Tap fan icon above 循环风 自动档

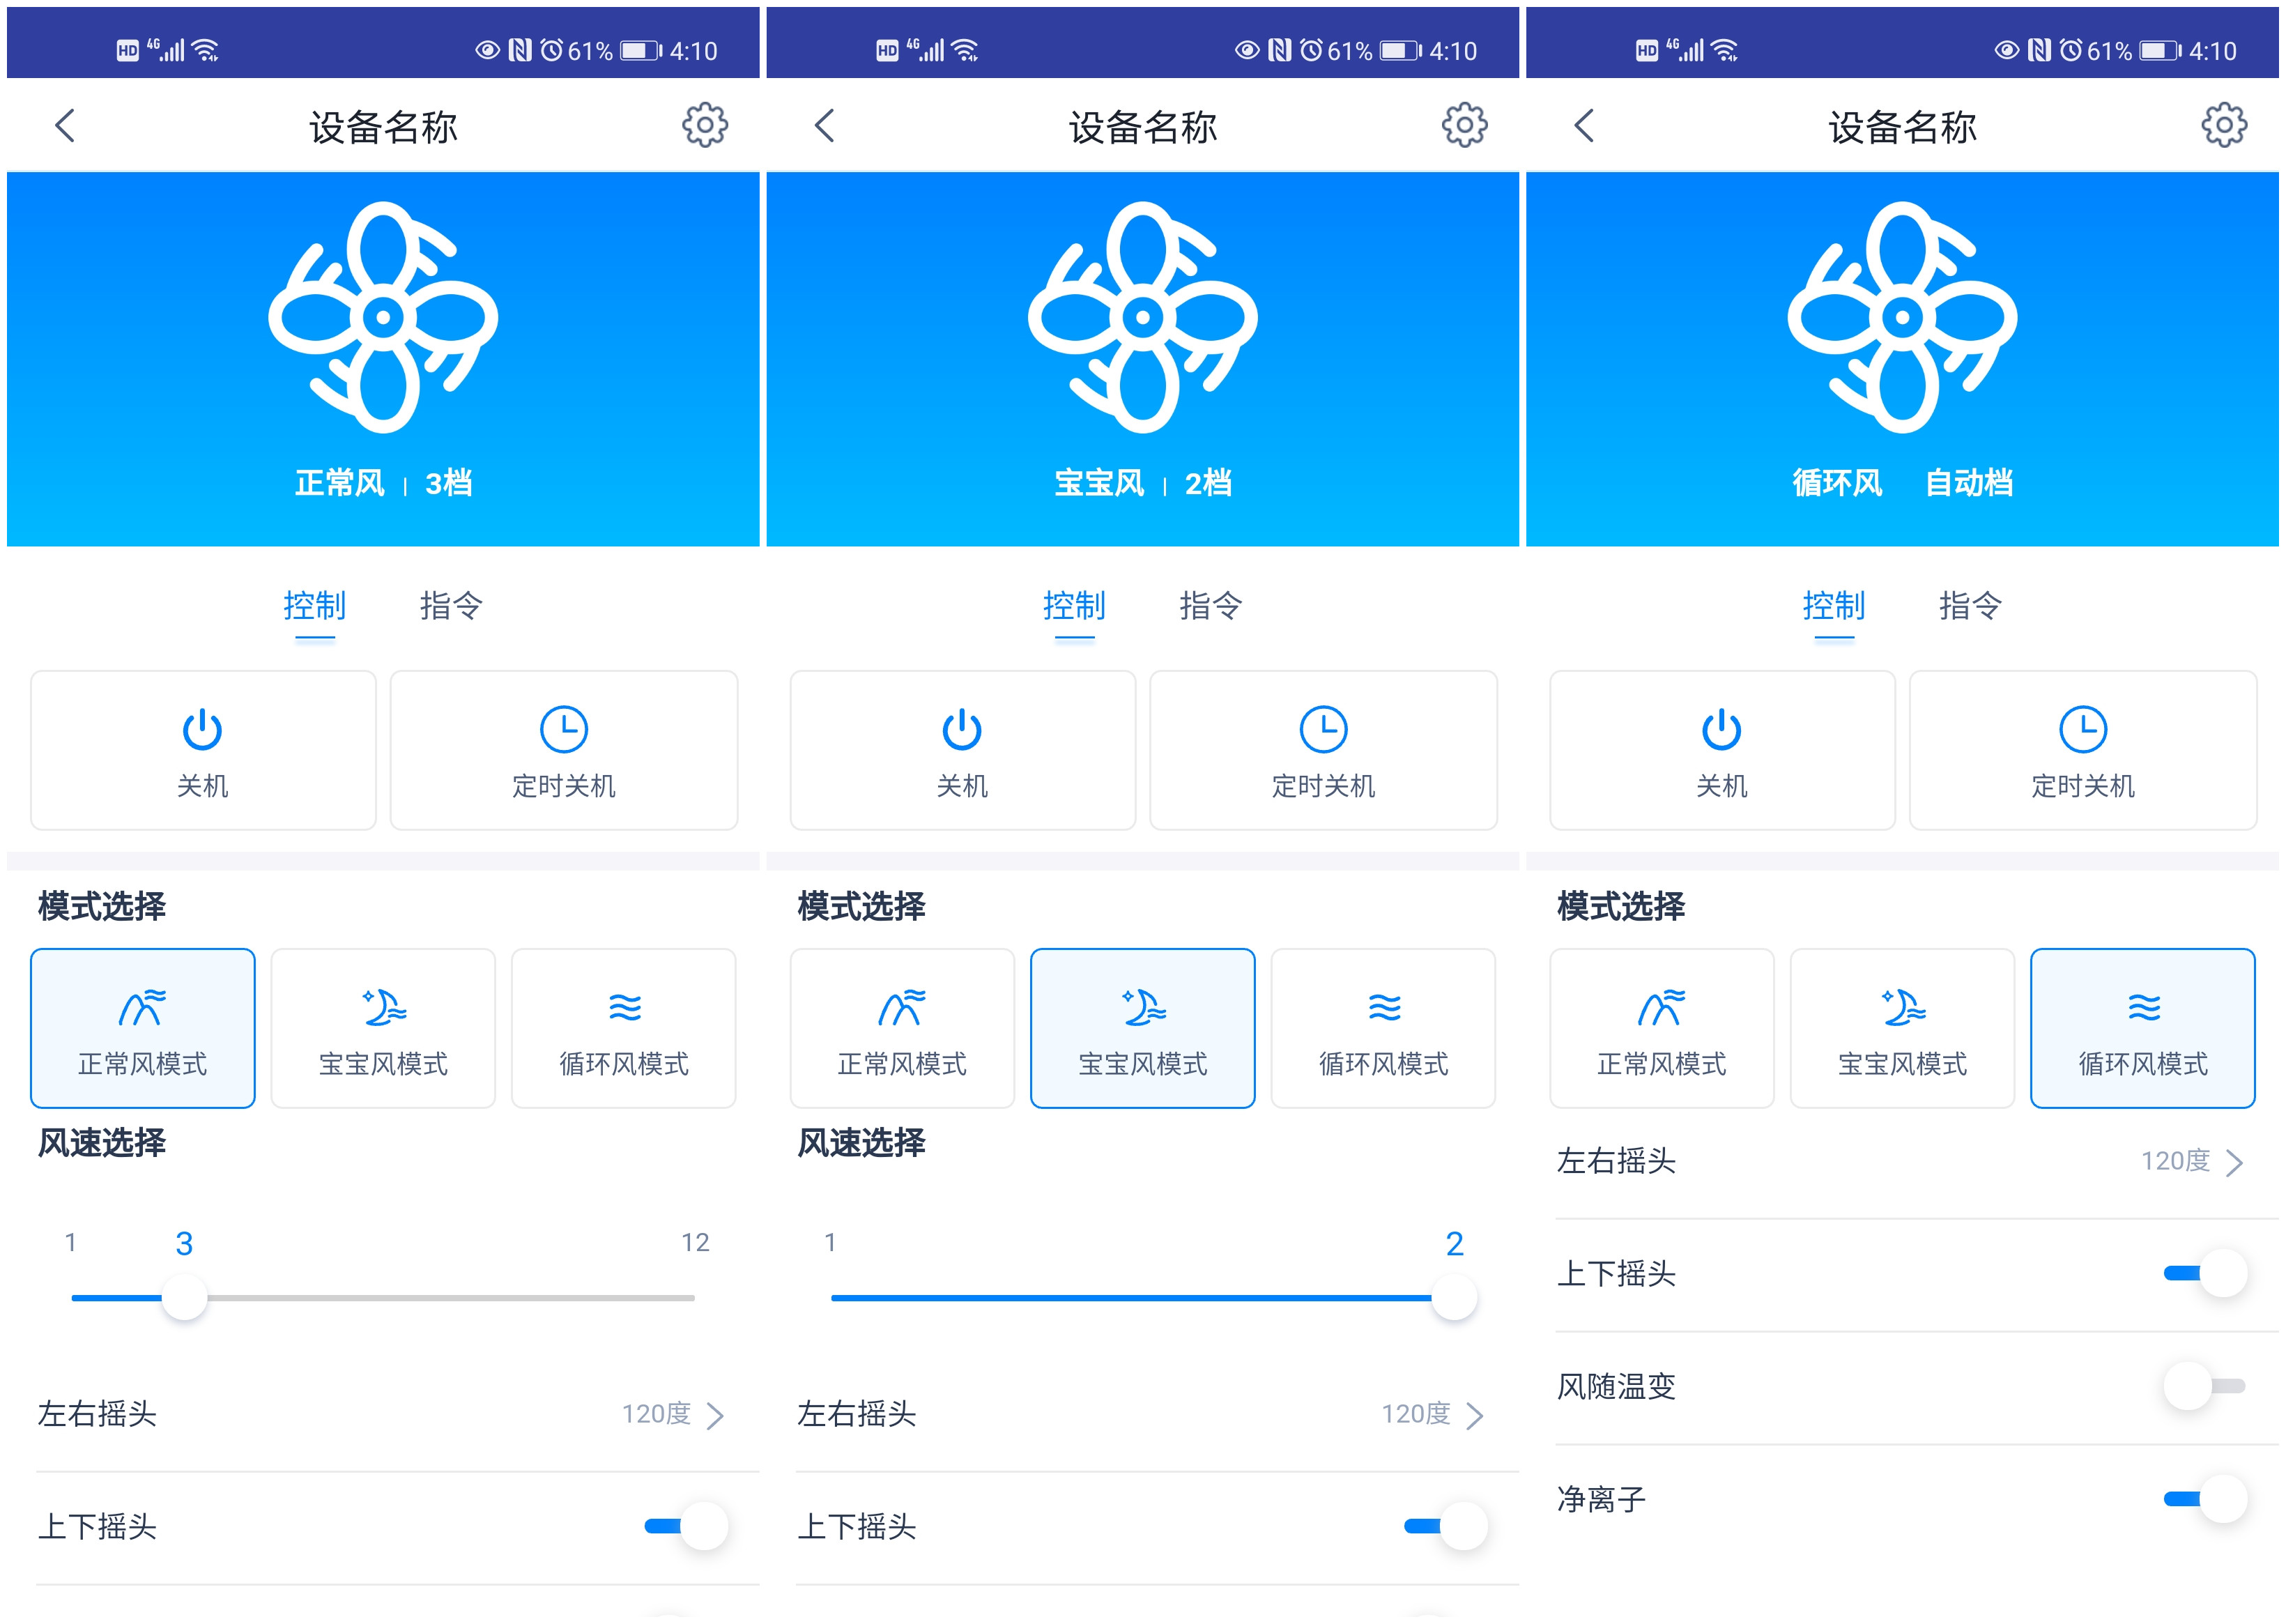click(1902, 317)
